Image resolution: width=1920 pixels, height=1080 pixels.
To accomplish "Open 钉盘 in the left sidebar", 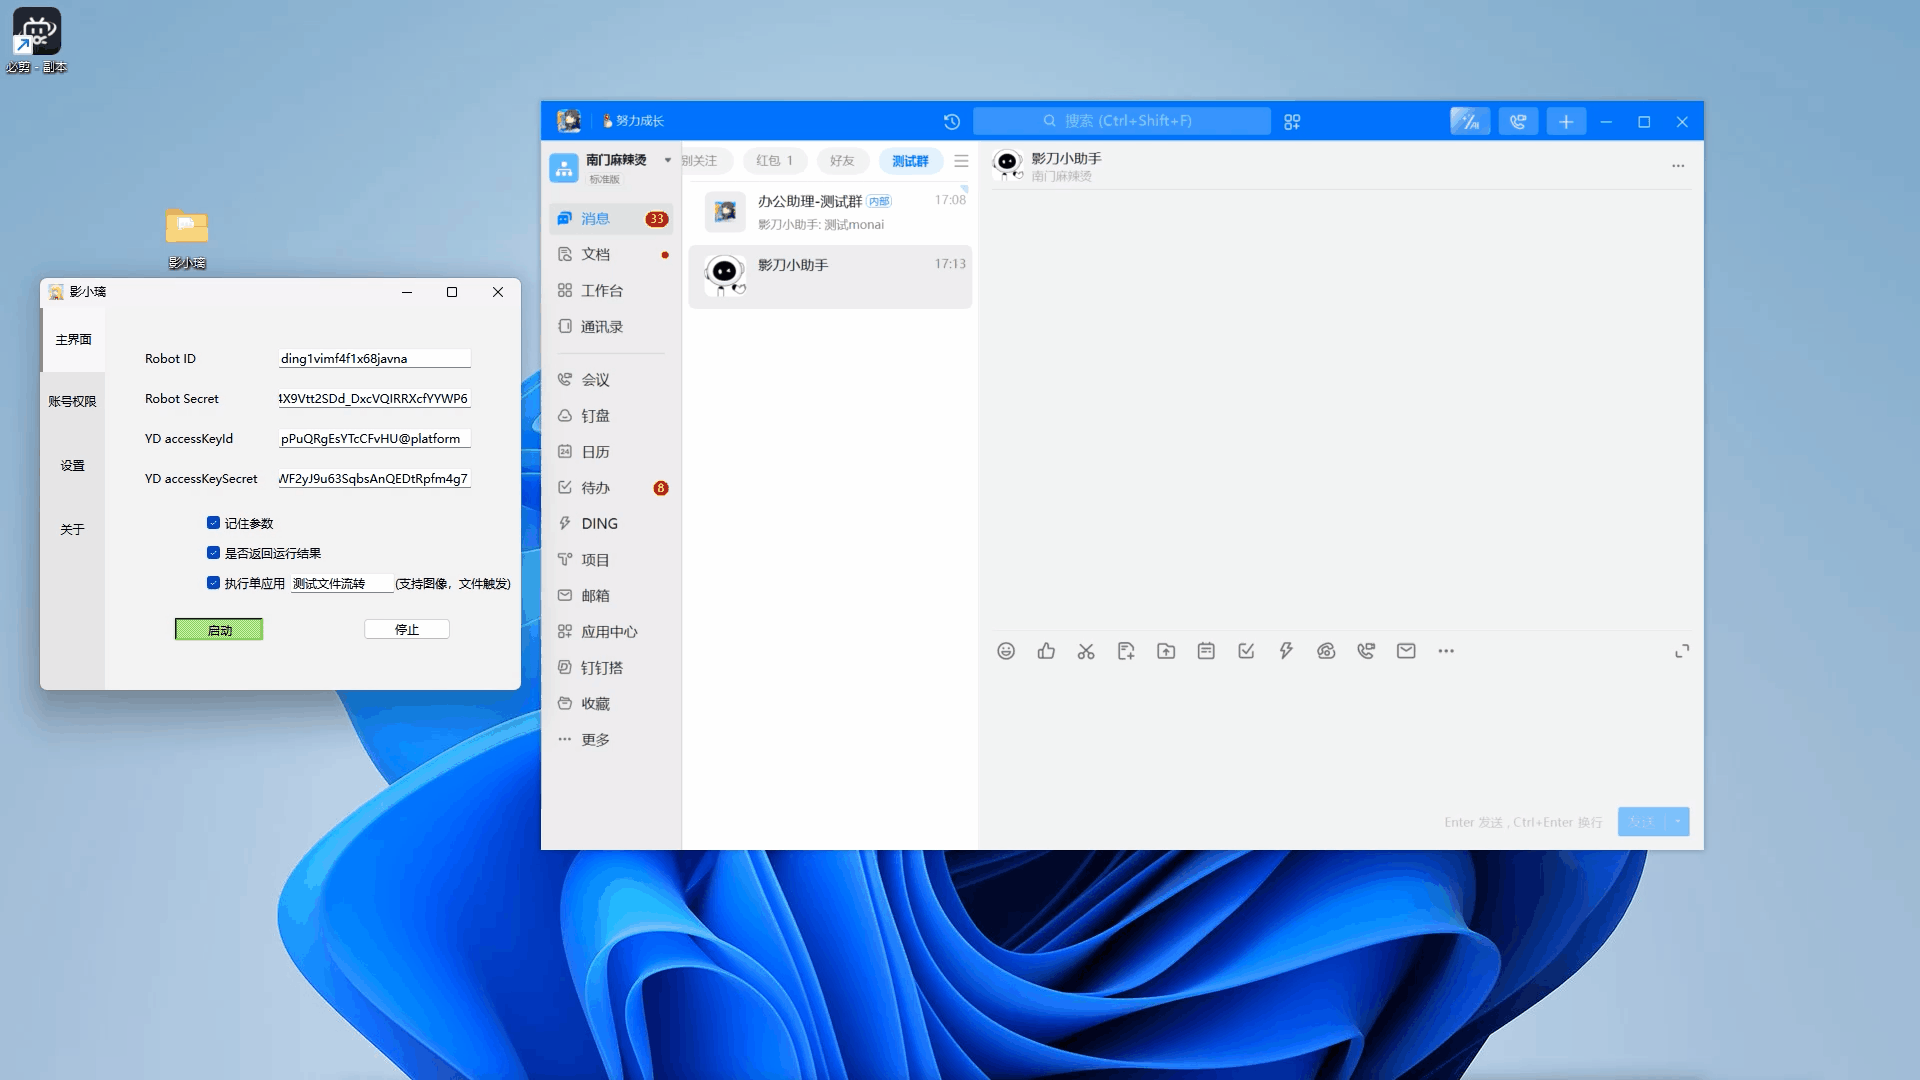I will pos(595,415).
